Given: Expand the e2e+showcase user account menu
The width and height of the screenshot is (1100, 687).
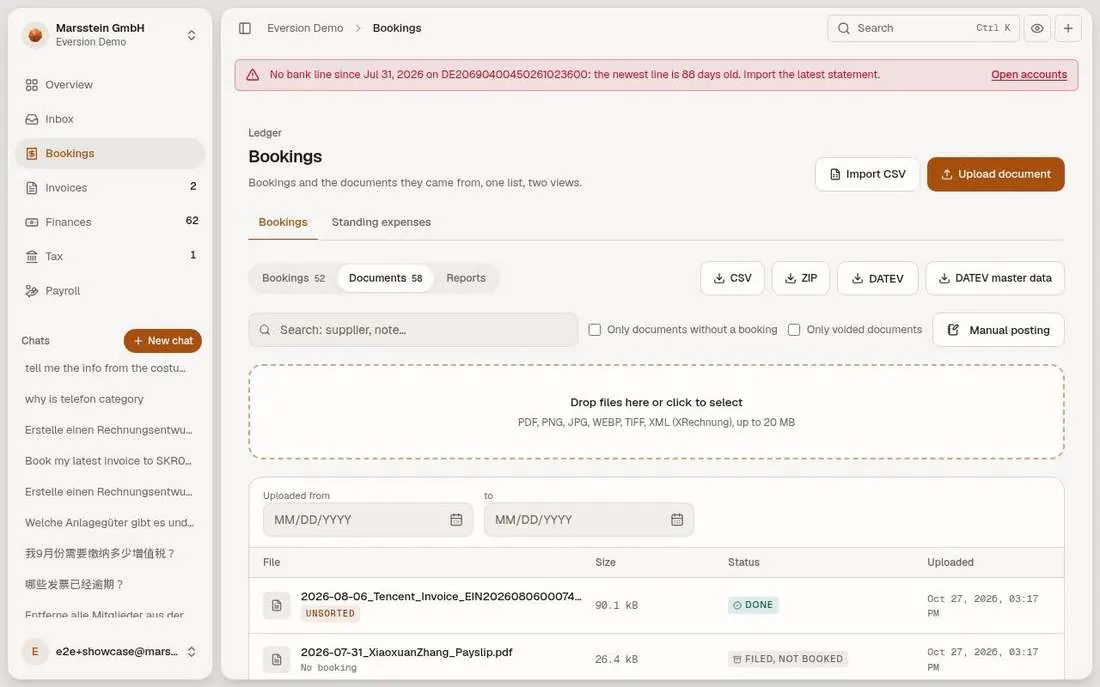Looking at the screenshot, I should click(x=109, y=652).
